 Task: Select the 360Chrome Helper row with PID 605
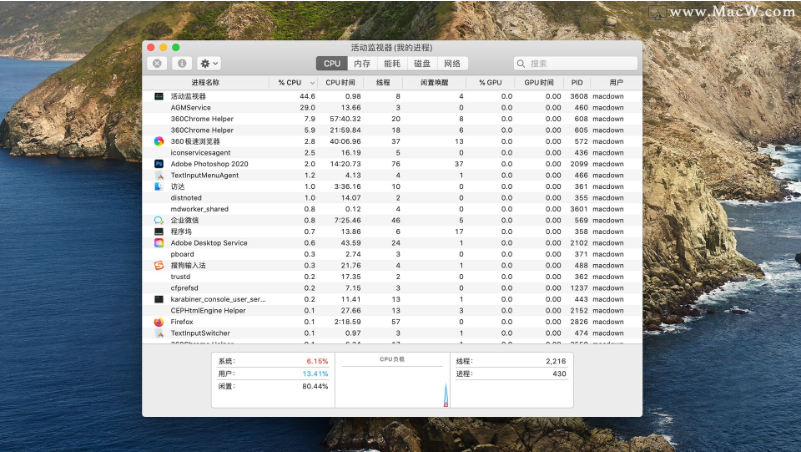[x=392, y=130]
